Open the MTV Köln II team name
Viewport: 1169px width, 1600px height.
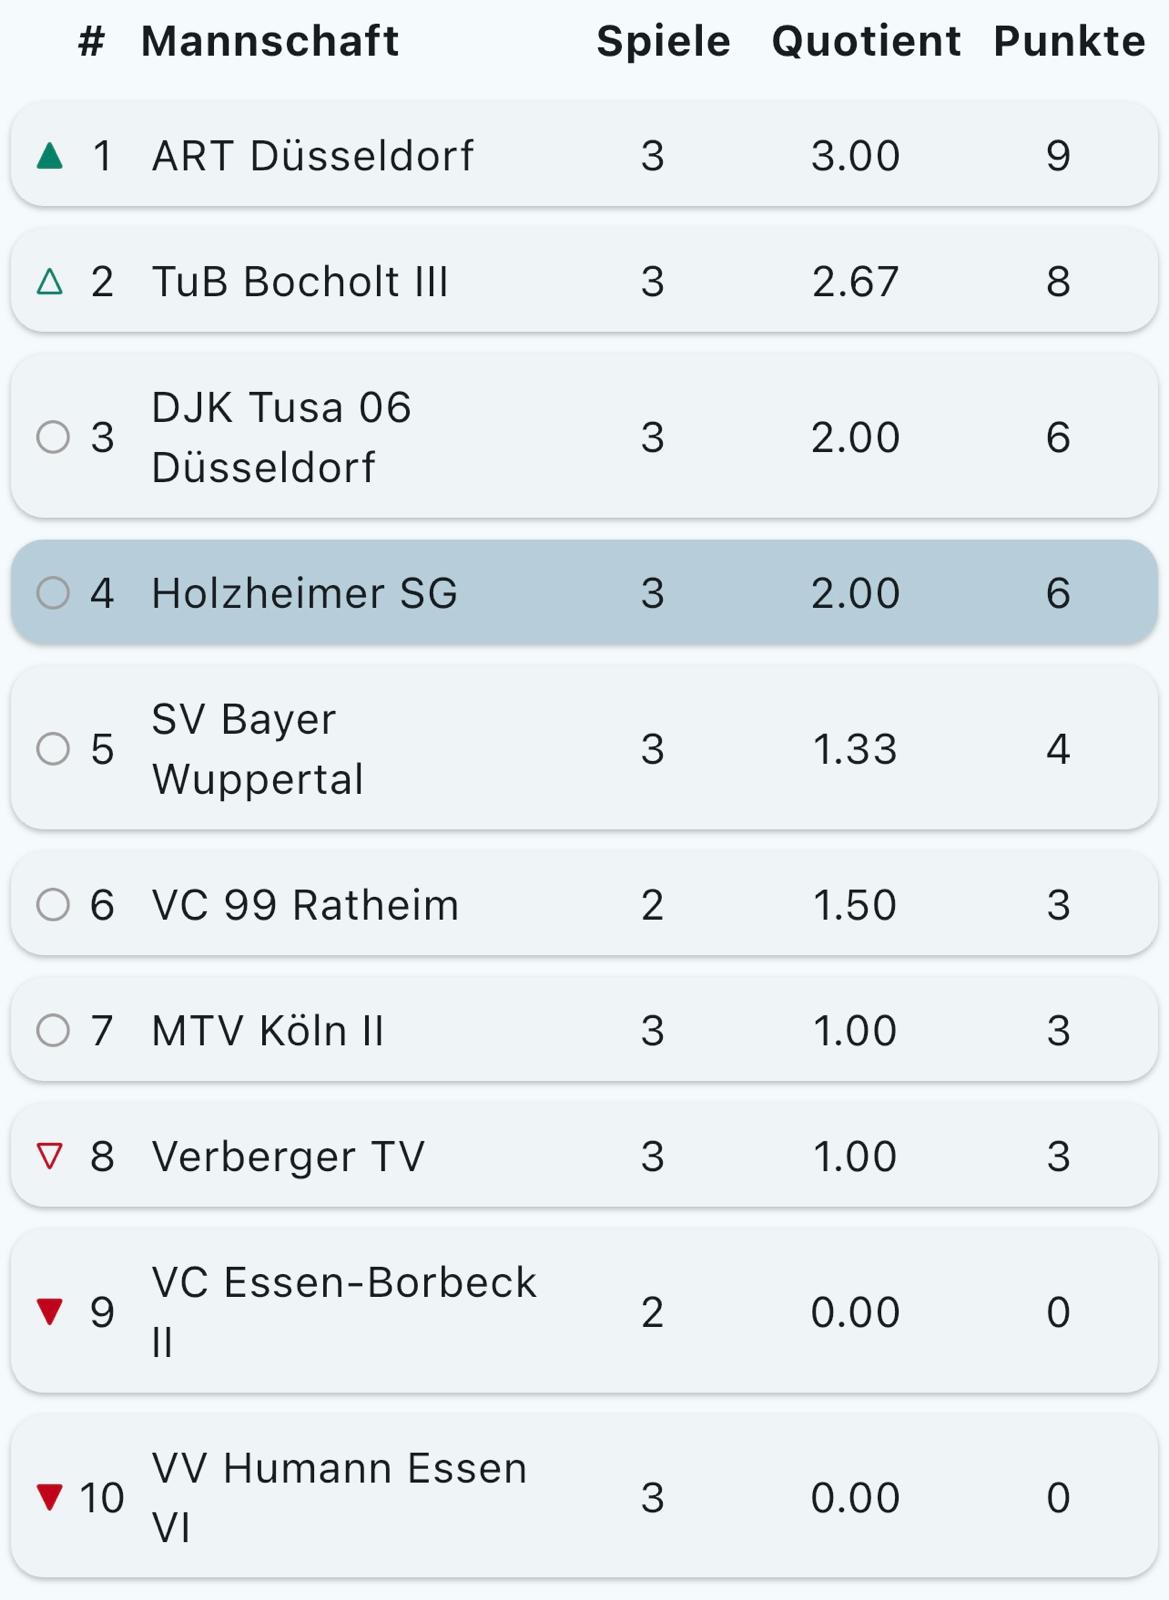click(268, 1031)
